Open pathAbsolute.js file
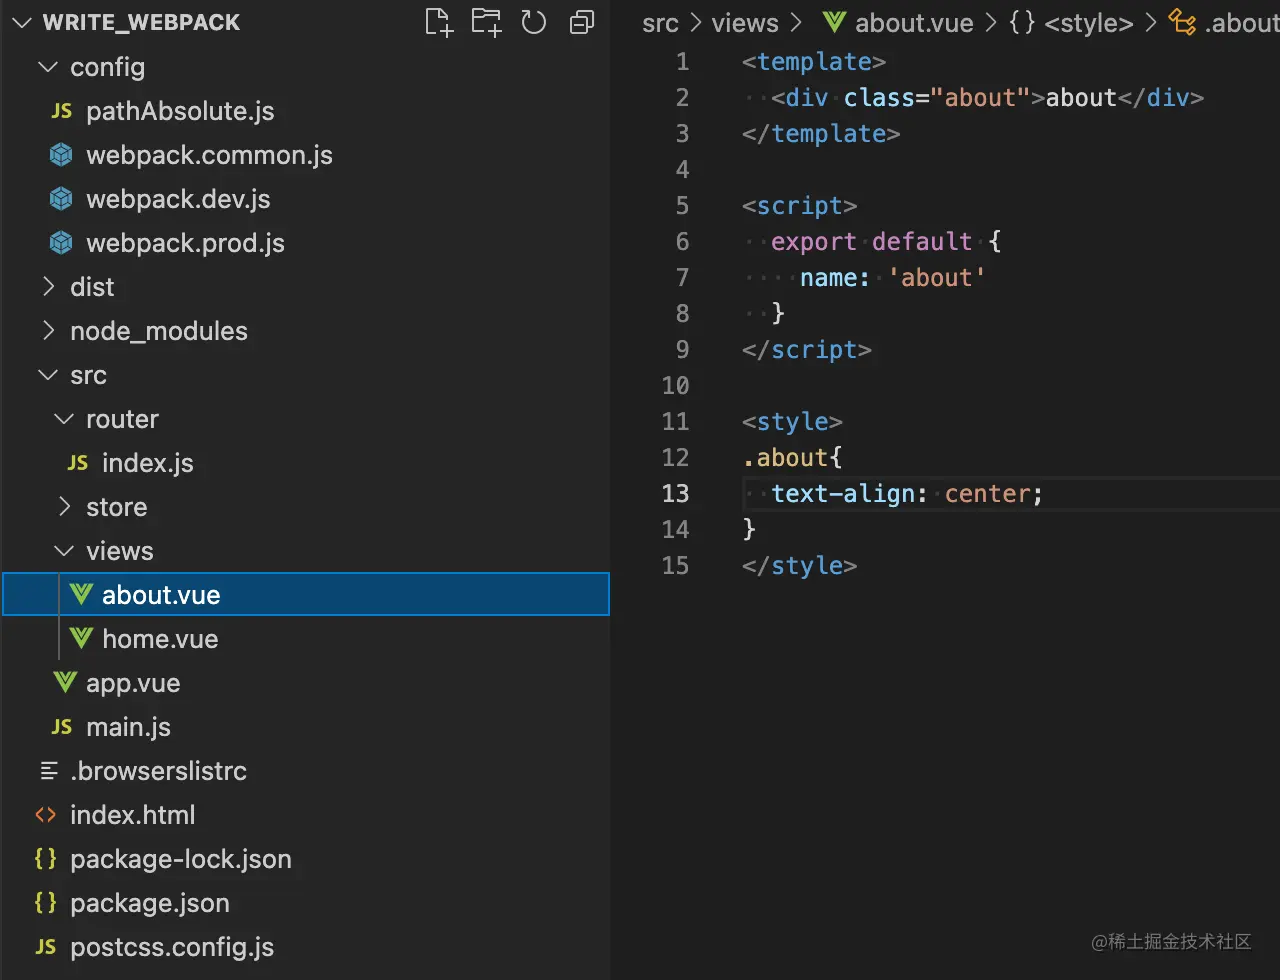This screenshot has height=980, width=1280. (x=305, y=111)
